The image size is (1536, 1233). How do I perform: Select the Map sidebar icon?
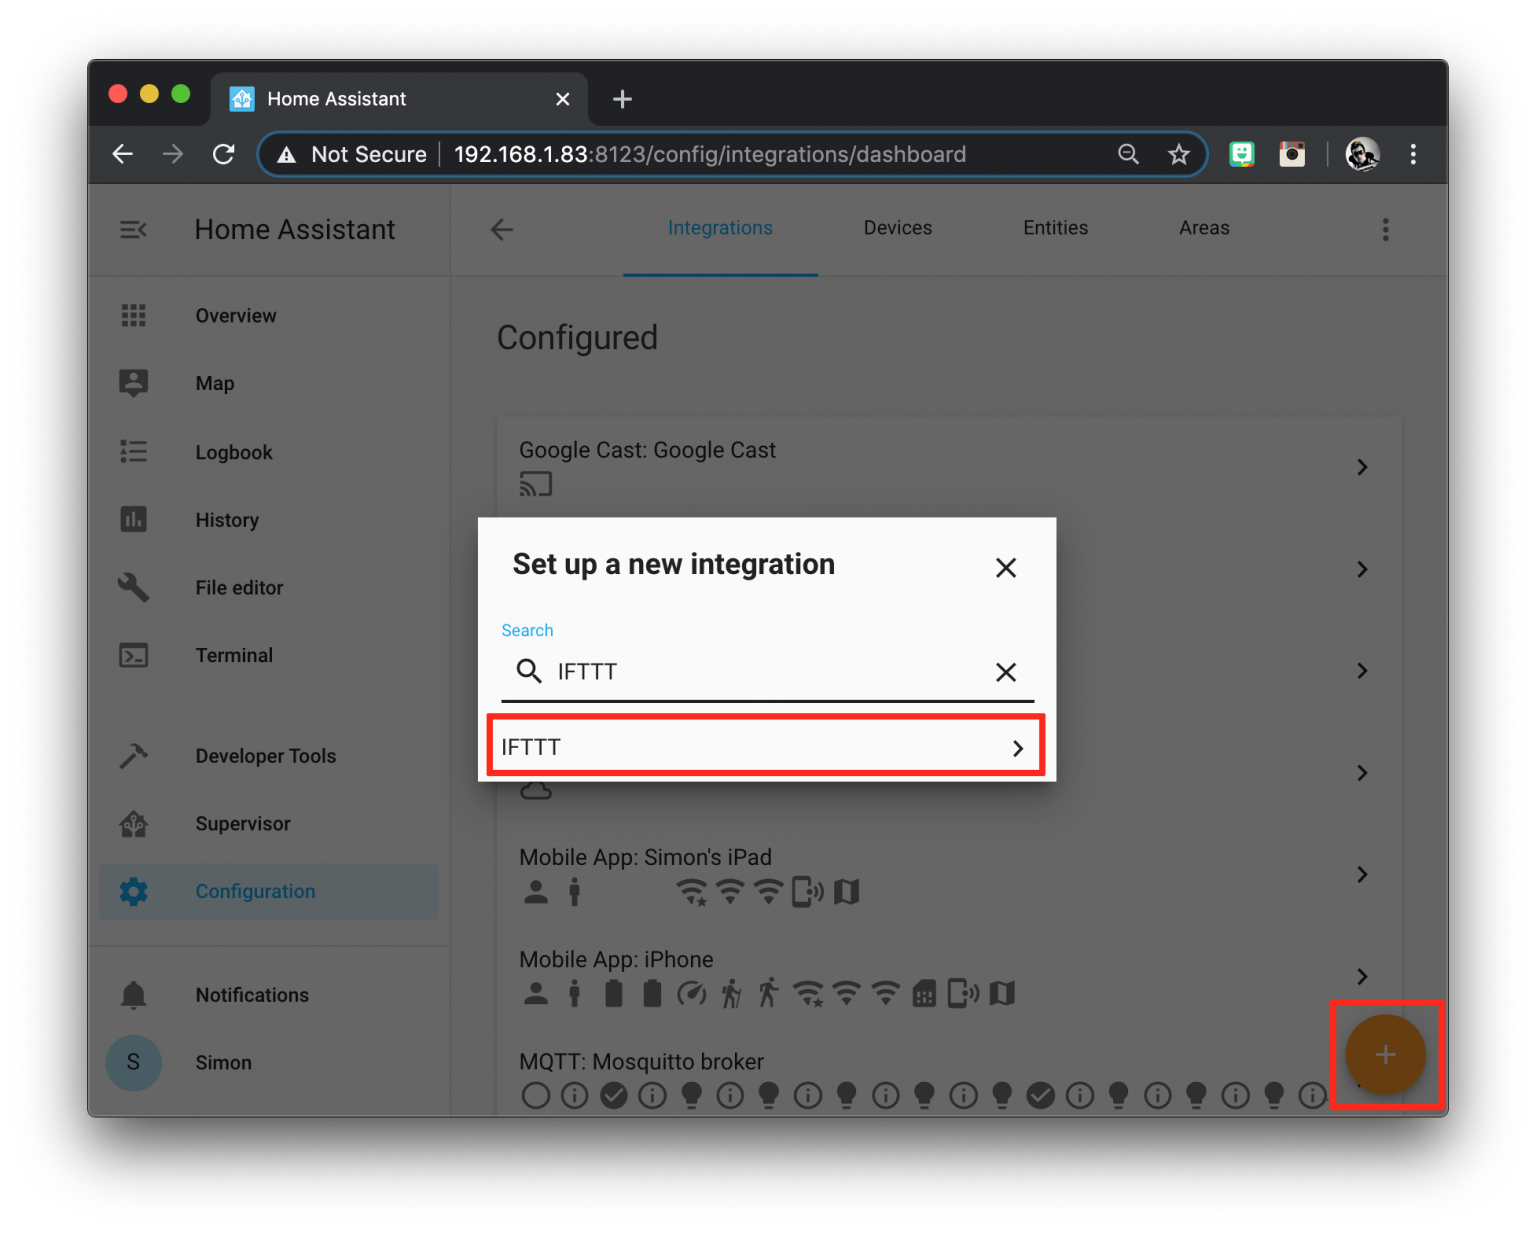pyautogui.click(x=133, y=383)
